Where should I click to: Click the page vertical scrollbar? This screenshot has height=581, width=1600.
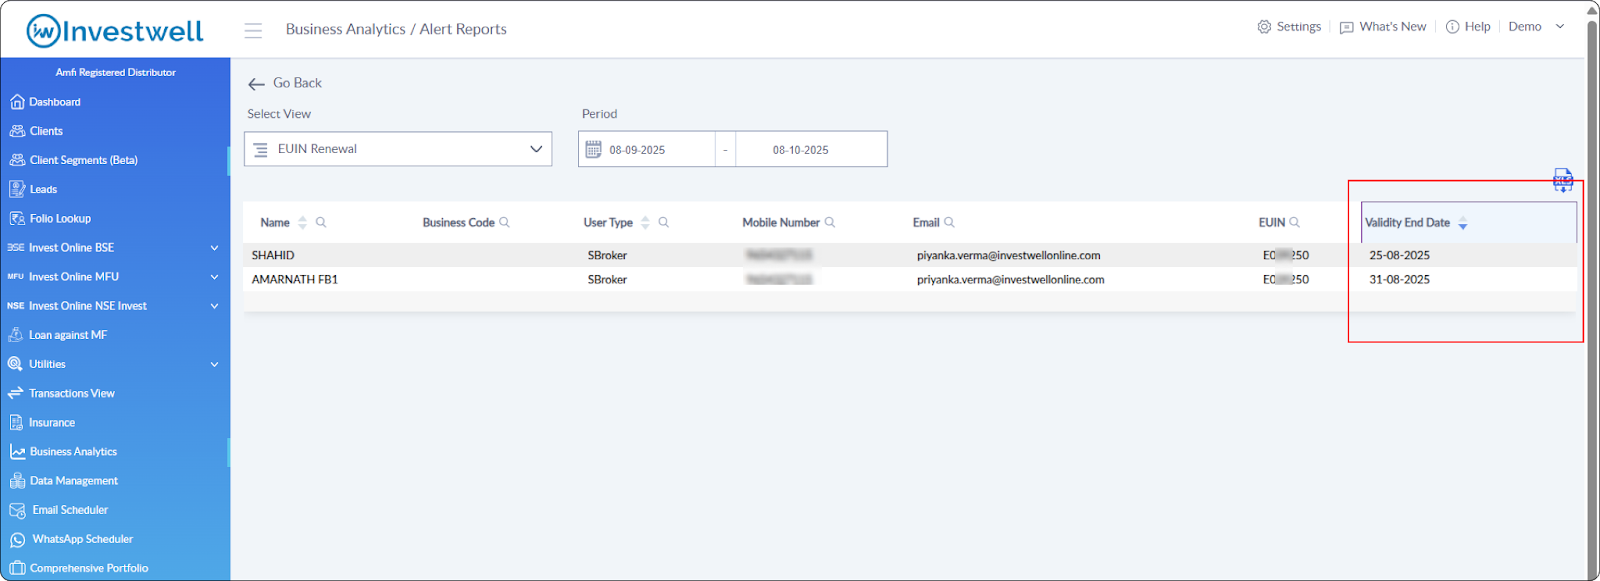[x=1592, y=290]
